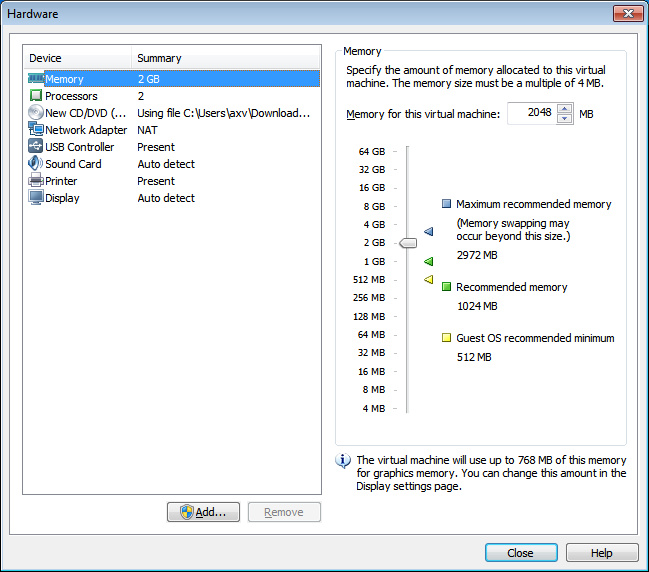Click the 256 MB scale label

(369, 298)
